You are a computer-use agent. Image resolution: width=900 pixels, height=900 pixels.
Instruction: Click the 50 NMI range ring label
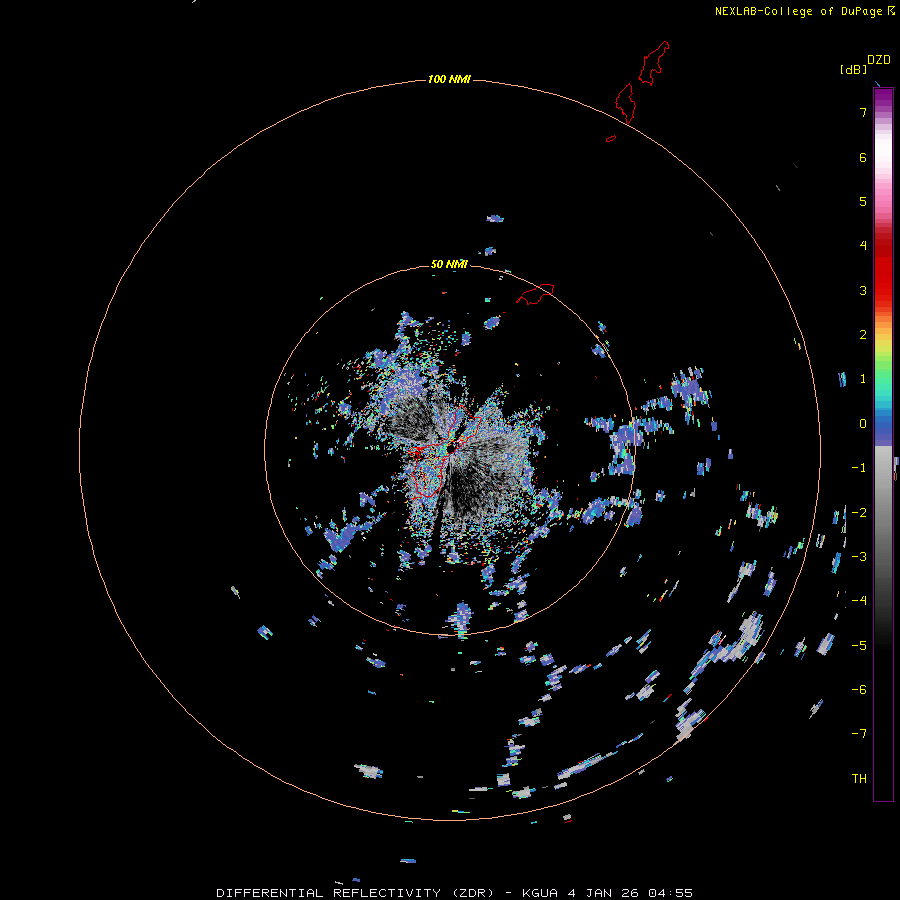pos(449,264)
